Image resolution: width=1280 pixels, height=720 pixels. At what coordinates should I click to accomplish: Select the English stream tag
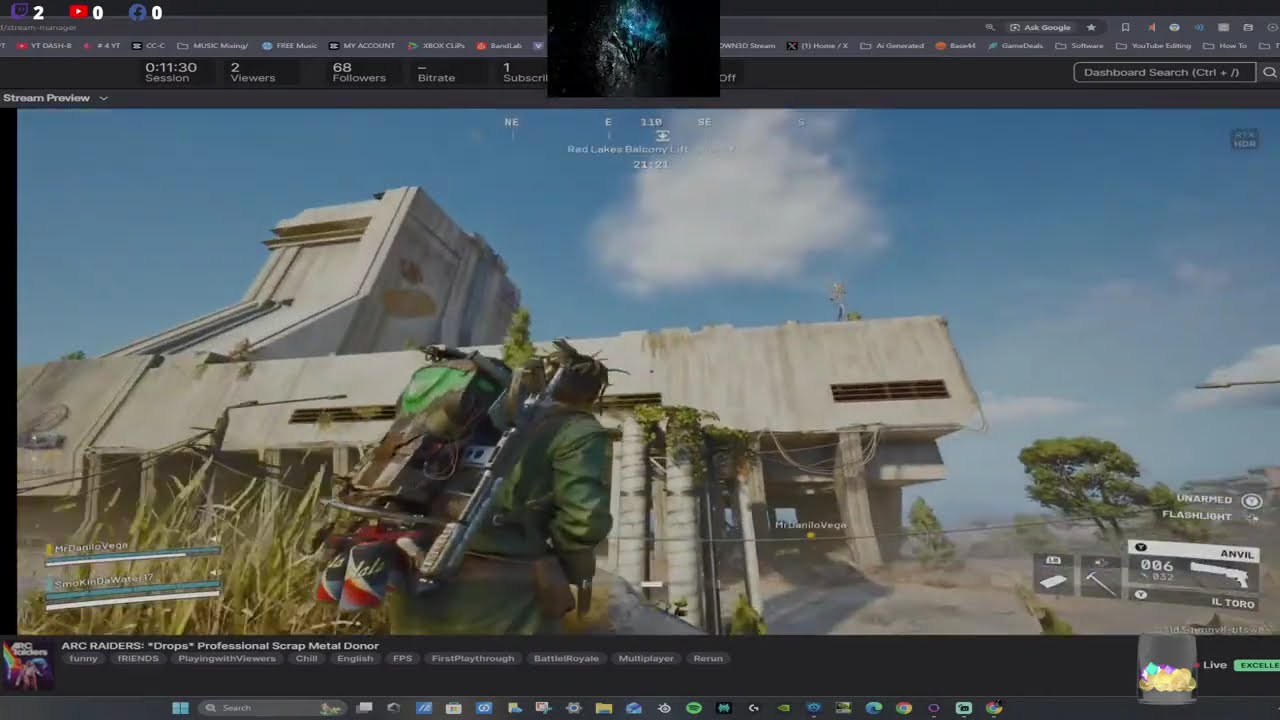pyautogui.click(x=355, y=659)
